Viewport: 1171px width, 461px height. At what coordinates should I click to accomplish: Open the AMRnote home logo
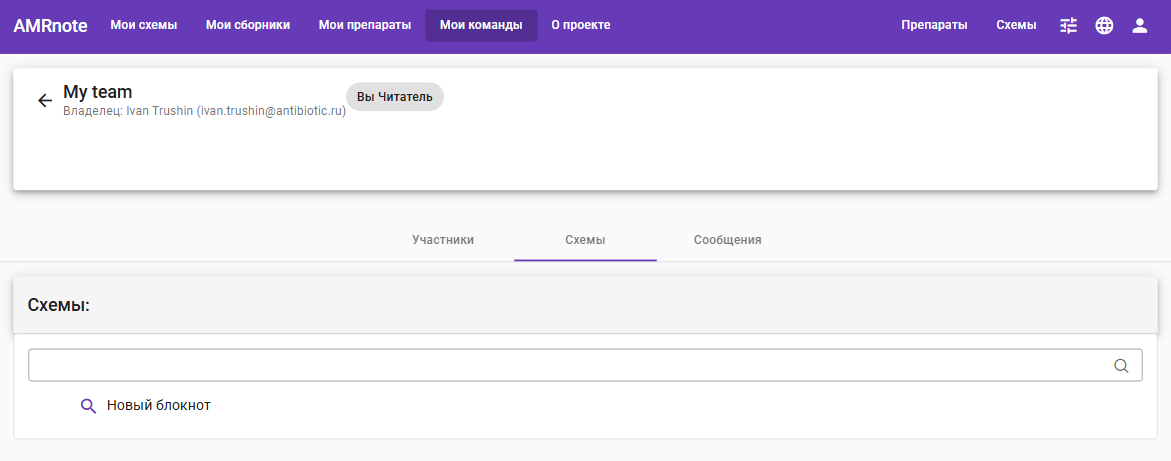tap(50, 25)
